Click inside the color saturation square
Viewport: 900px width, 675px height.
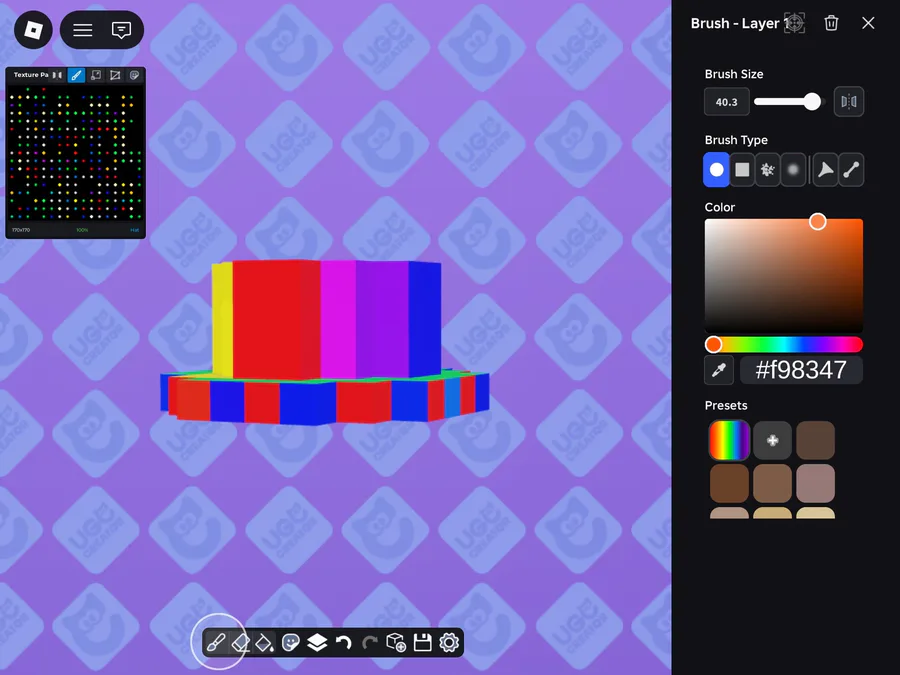783,276
